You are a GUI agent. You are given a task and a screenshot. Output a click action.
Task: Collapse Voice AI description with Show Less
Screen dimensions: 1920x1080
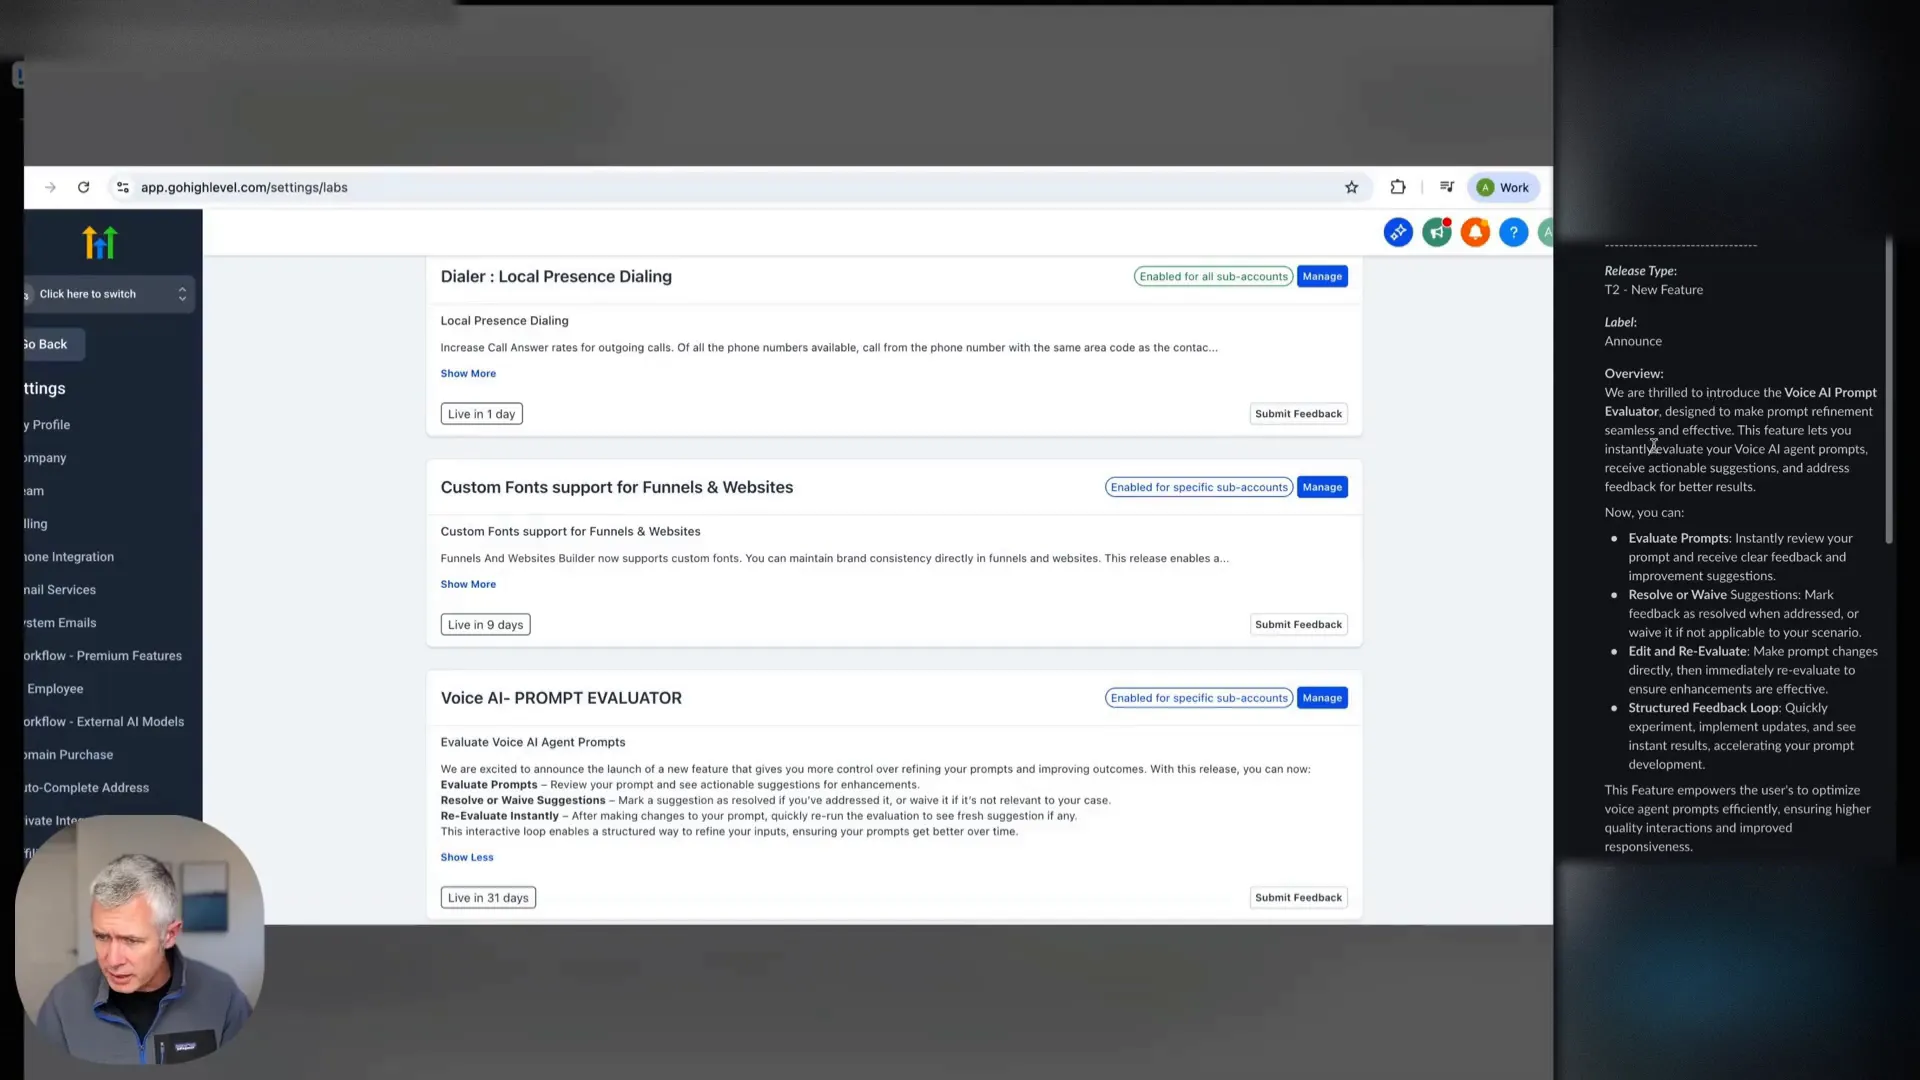pos(467,857)
